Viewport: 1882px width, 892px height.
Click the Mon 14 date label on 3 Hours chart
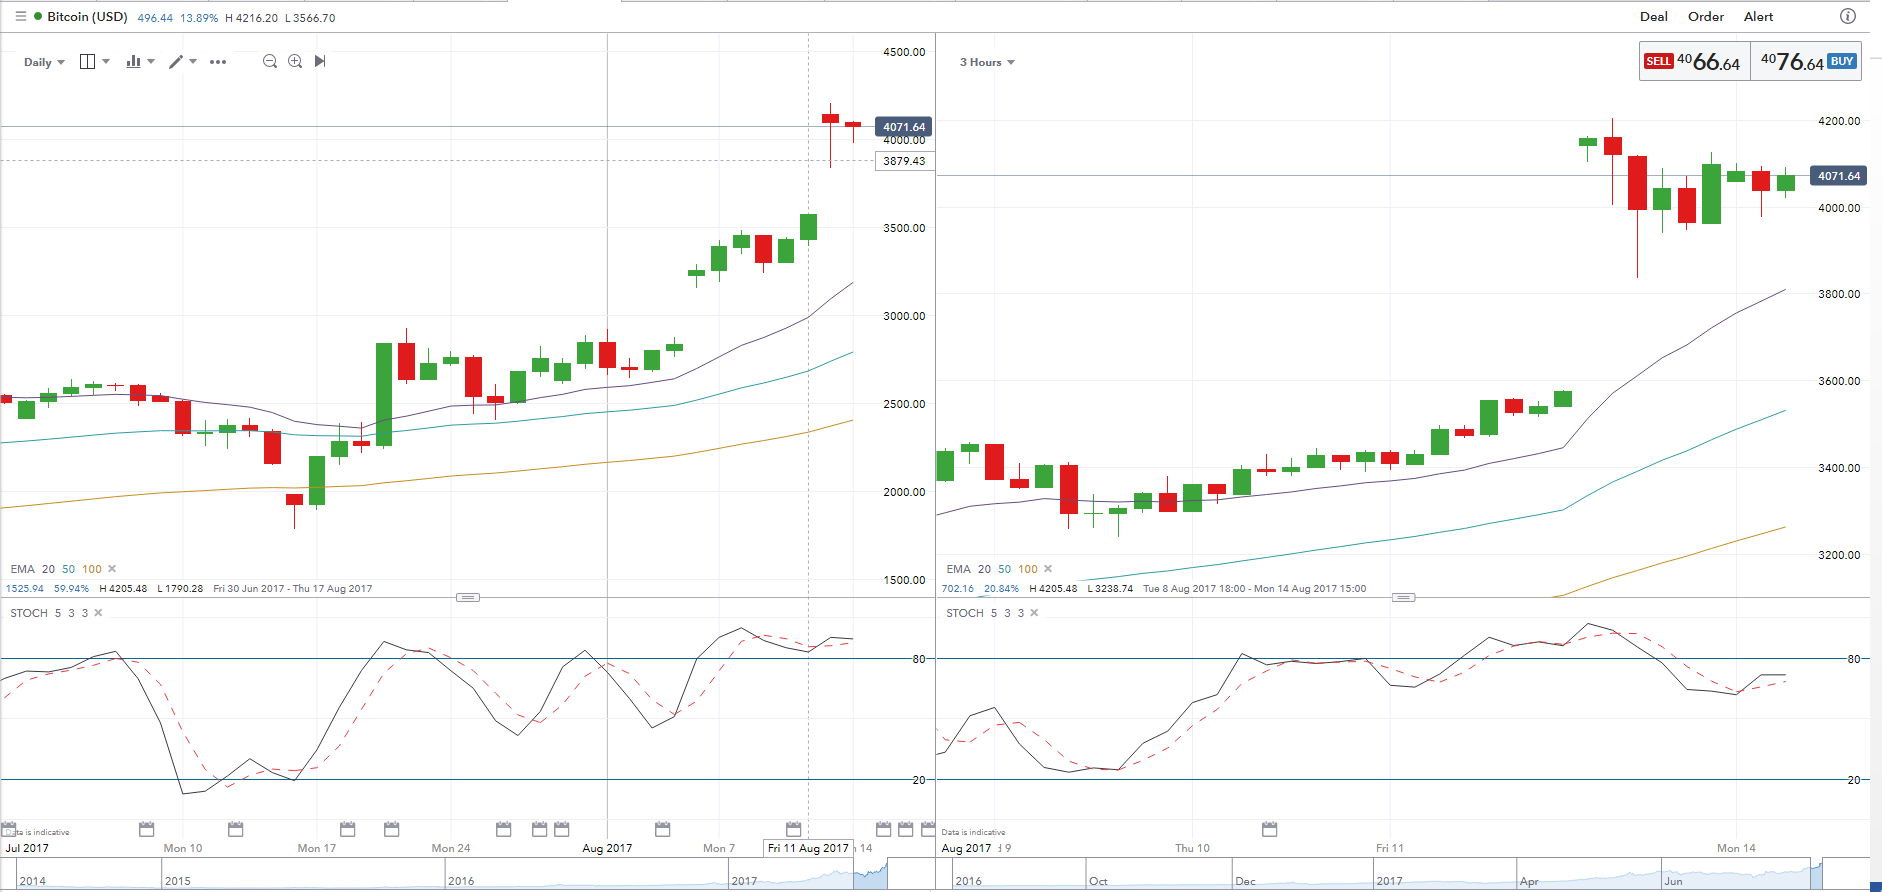[x=1736, y=848]
